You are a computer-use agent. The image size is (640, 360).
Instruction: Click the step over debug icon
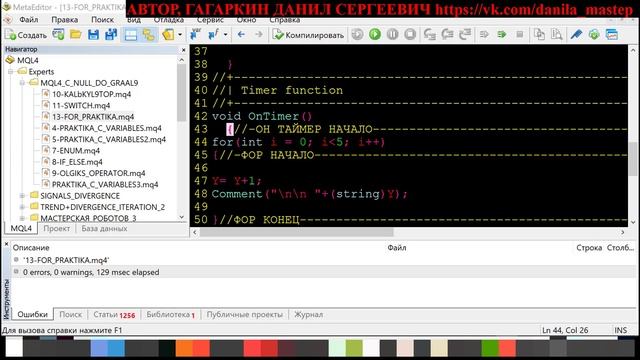(447, 35)
